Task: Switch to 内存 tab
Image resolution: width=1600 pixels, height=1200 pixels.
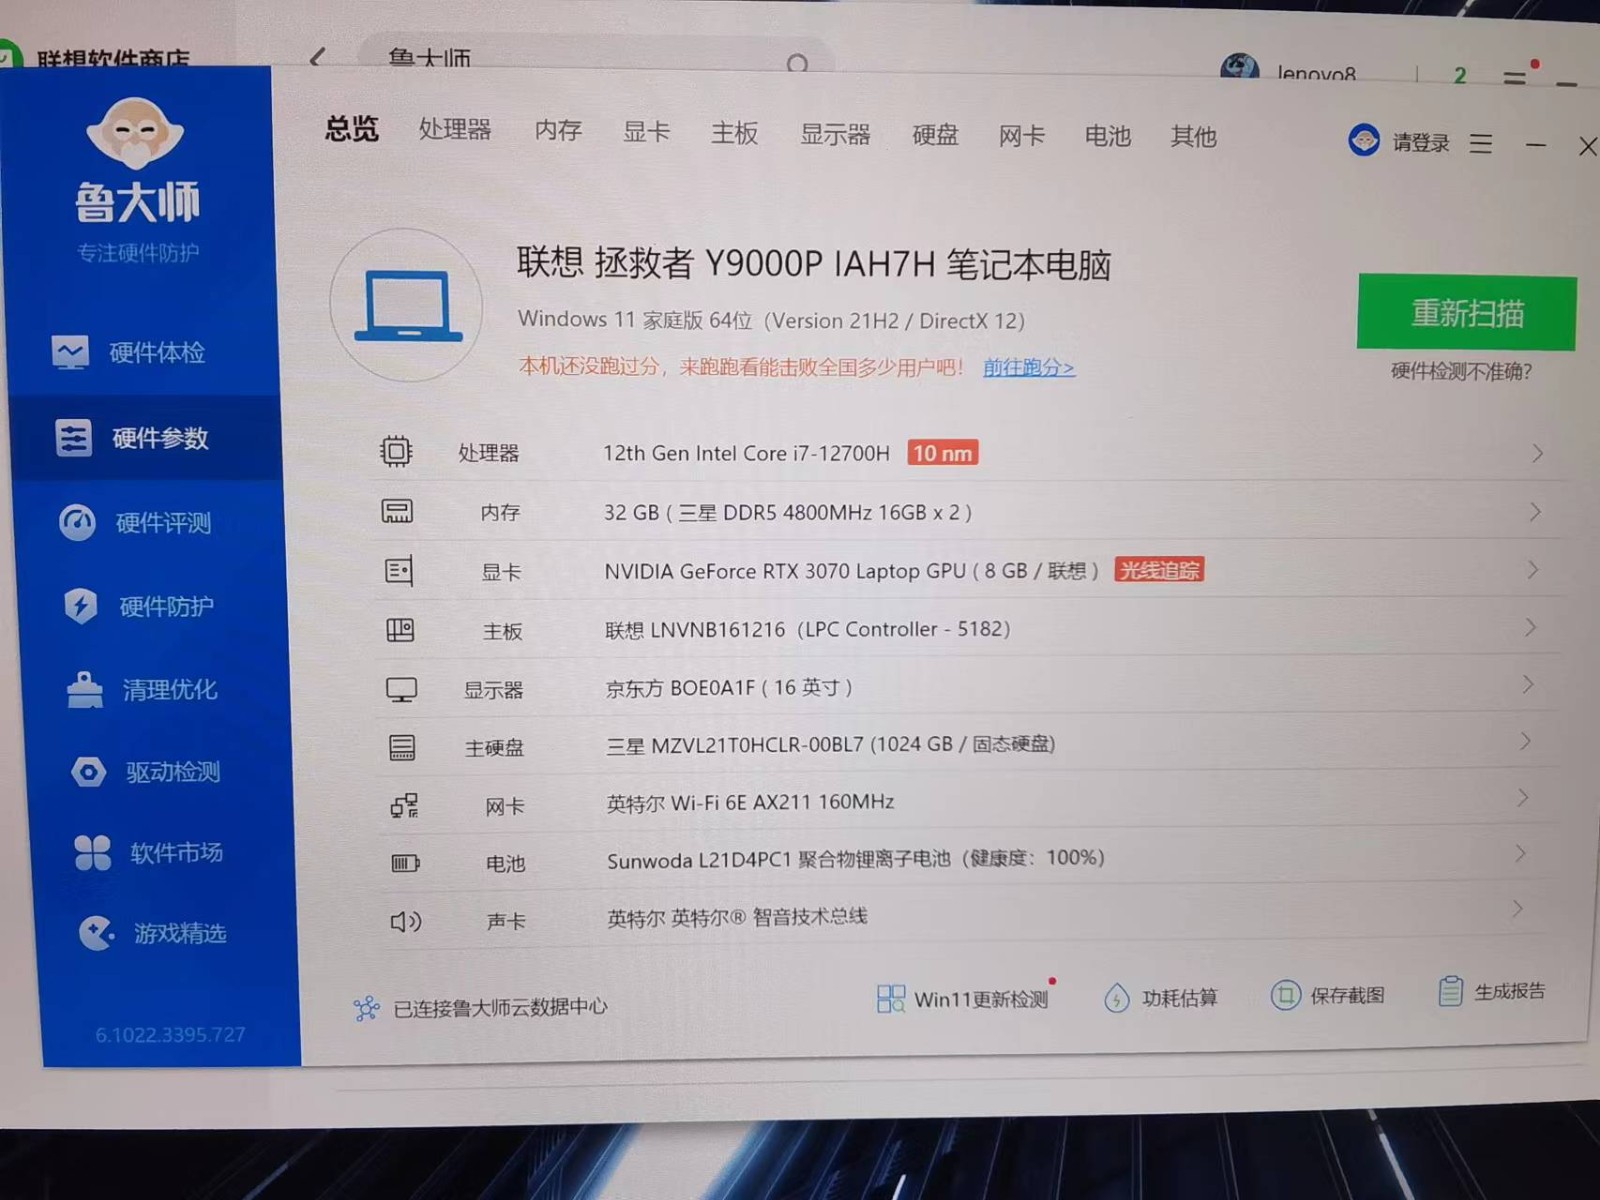Action: [x=558, y=130]
